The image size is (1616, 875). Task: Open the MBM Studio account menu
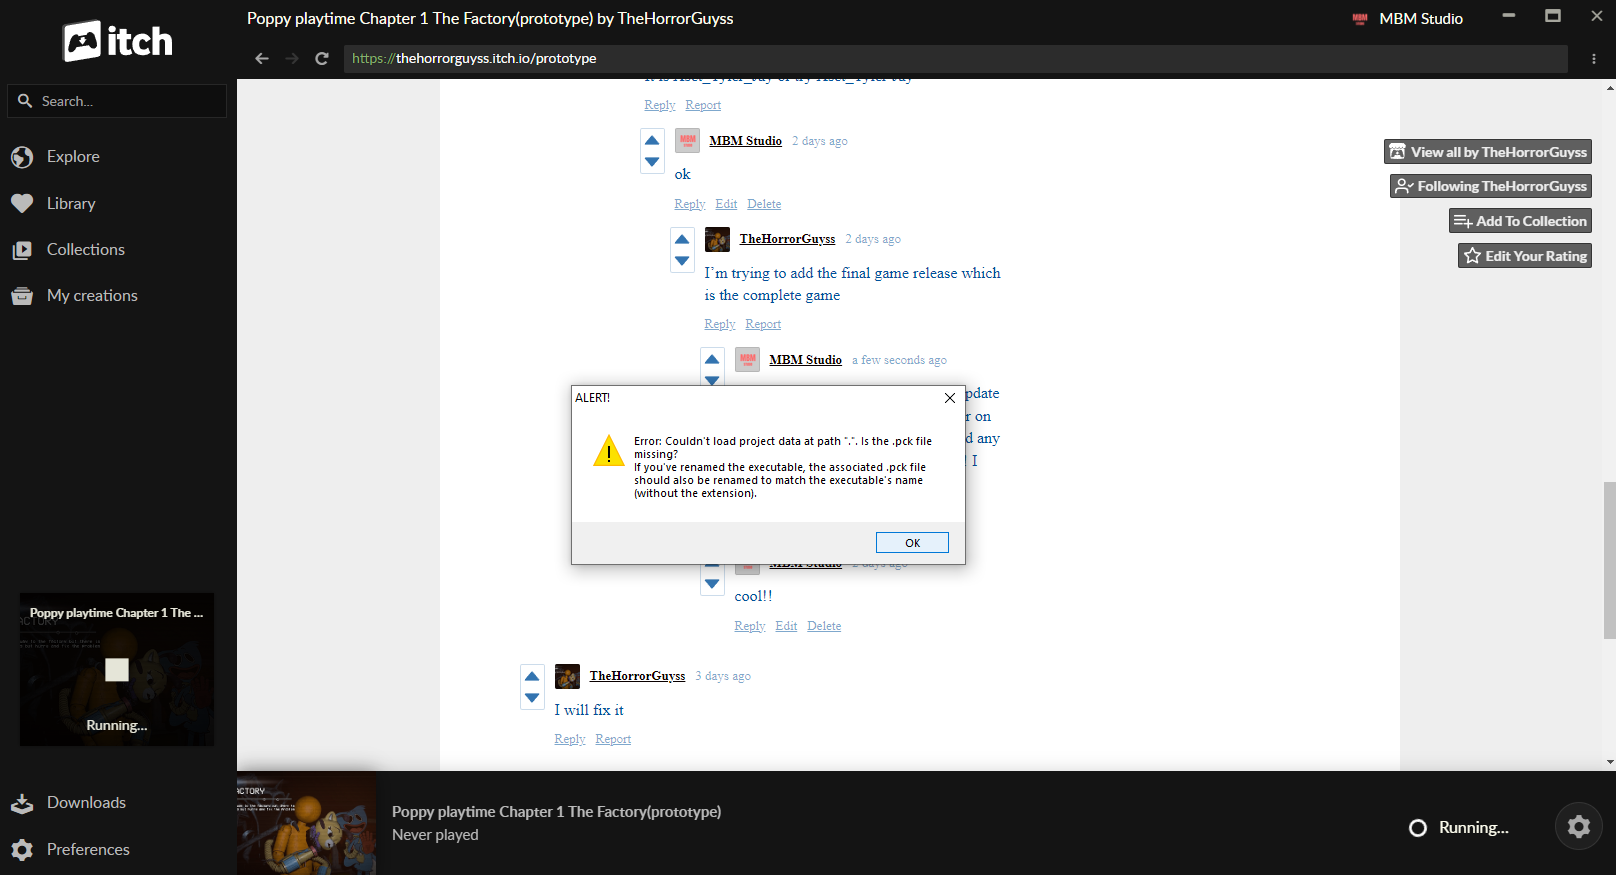click(x=1408, y=19)
